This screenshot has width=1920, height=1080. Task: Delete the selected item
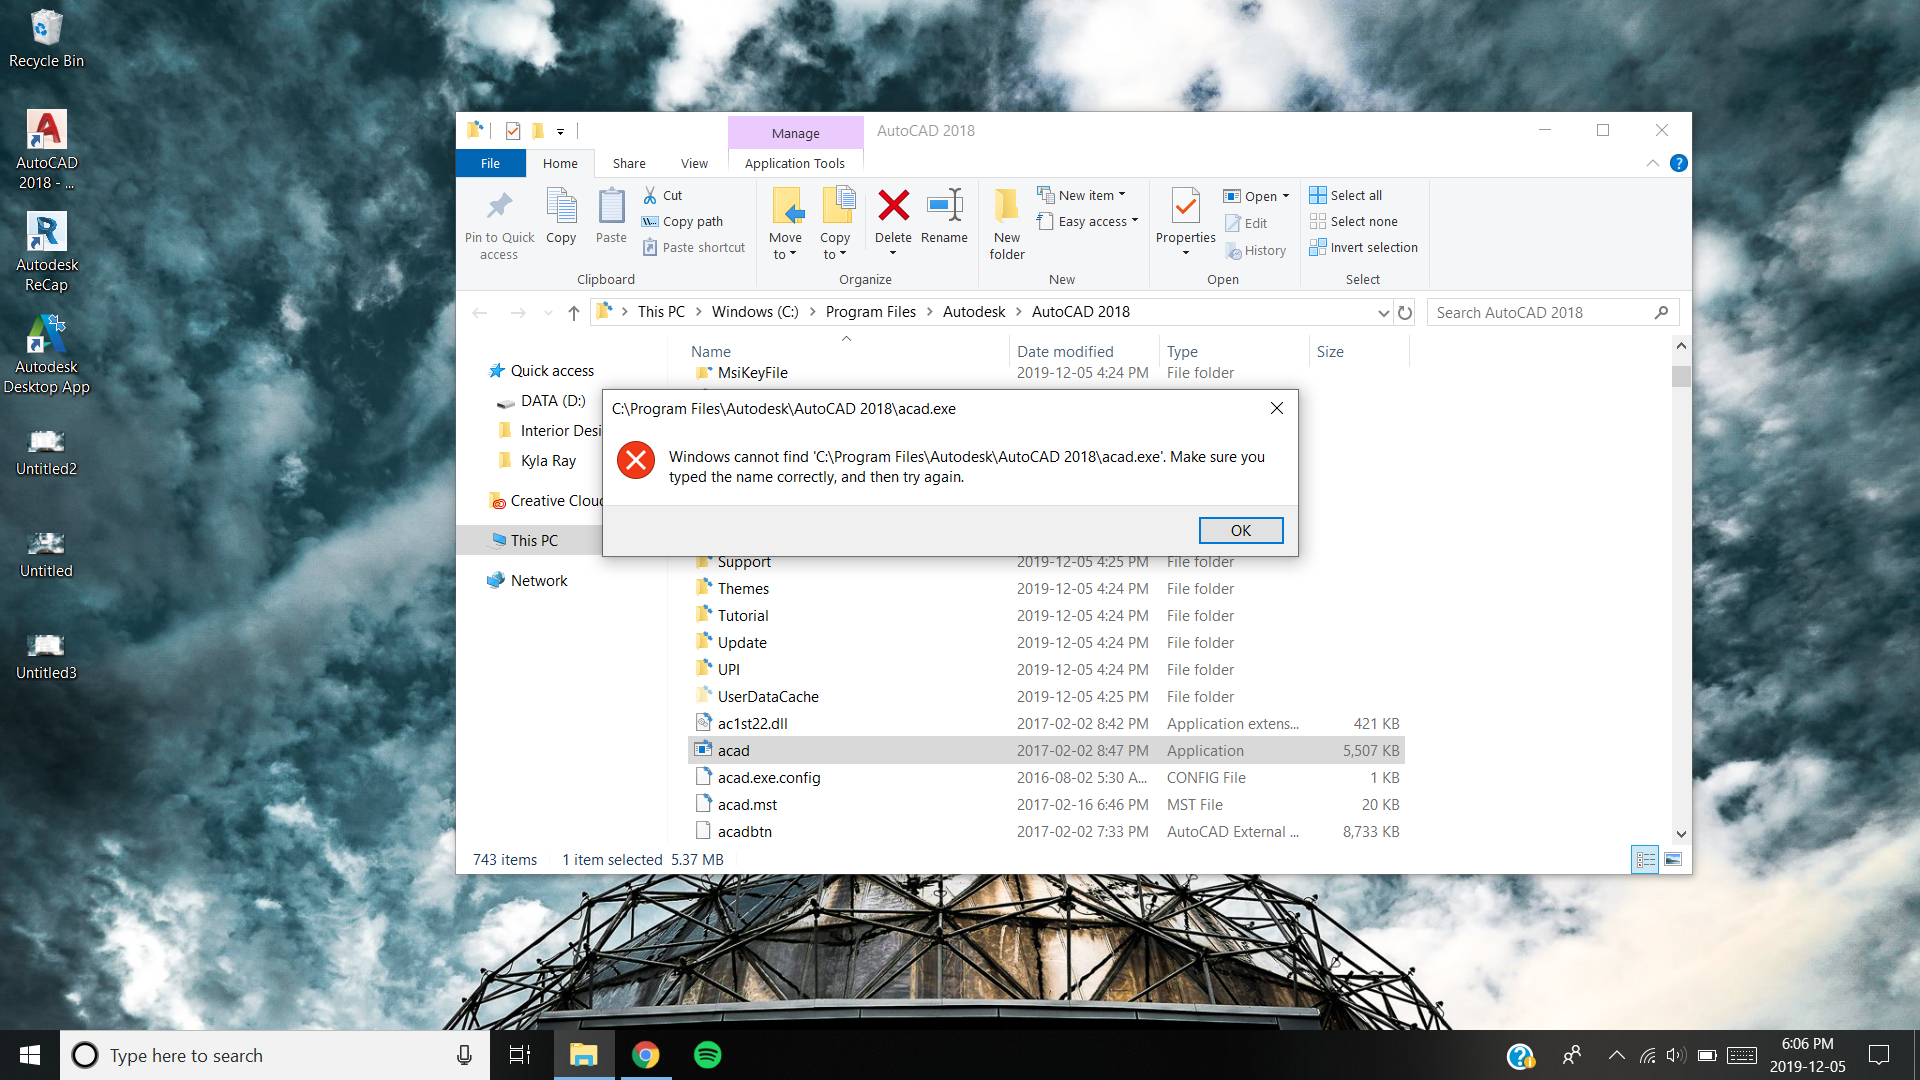coord(892,215)
